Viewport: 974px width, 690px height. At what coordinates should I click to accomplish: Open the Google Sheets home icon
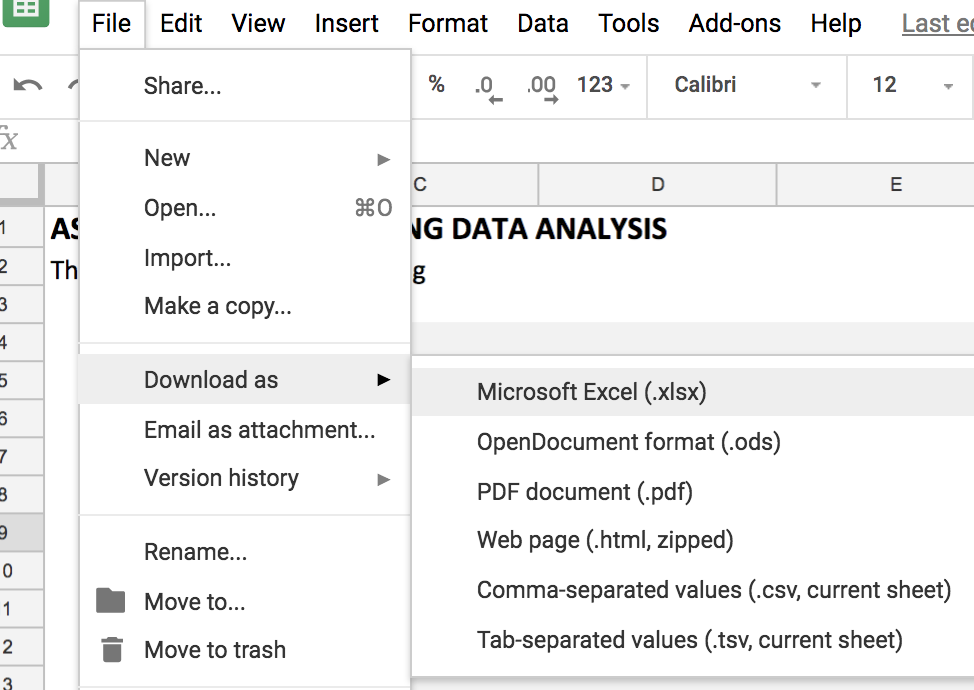tap(25, 11)
